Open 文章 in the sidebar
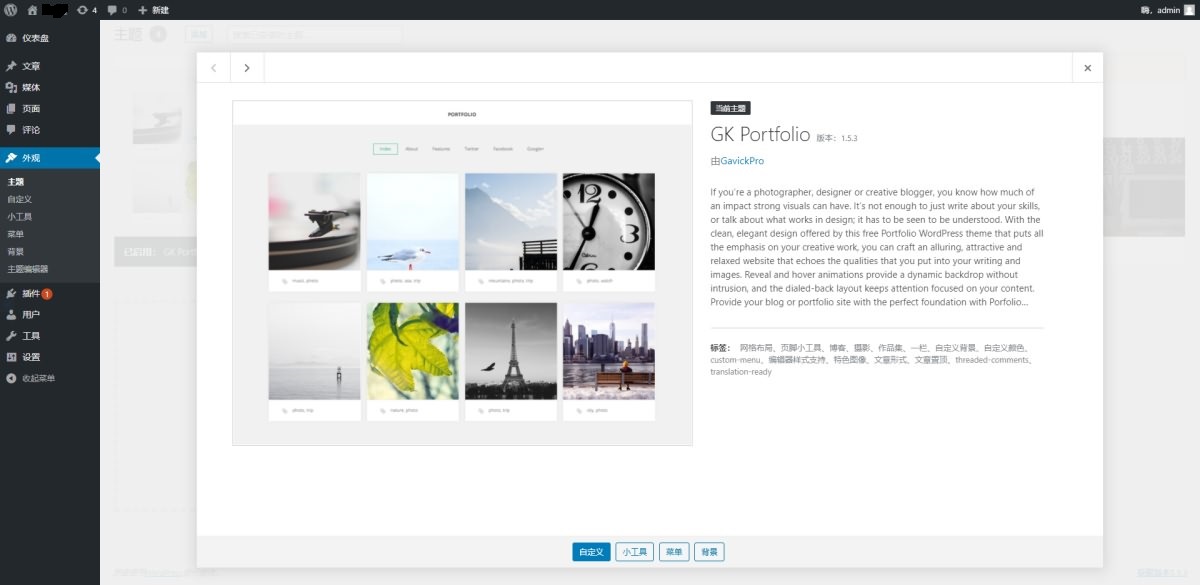 tap(50, 66)
